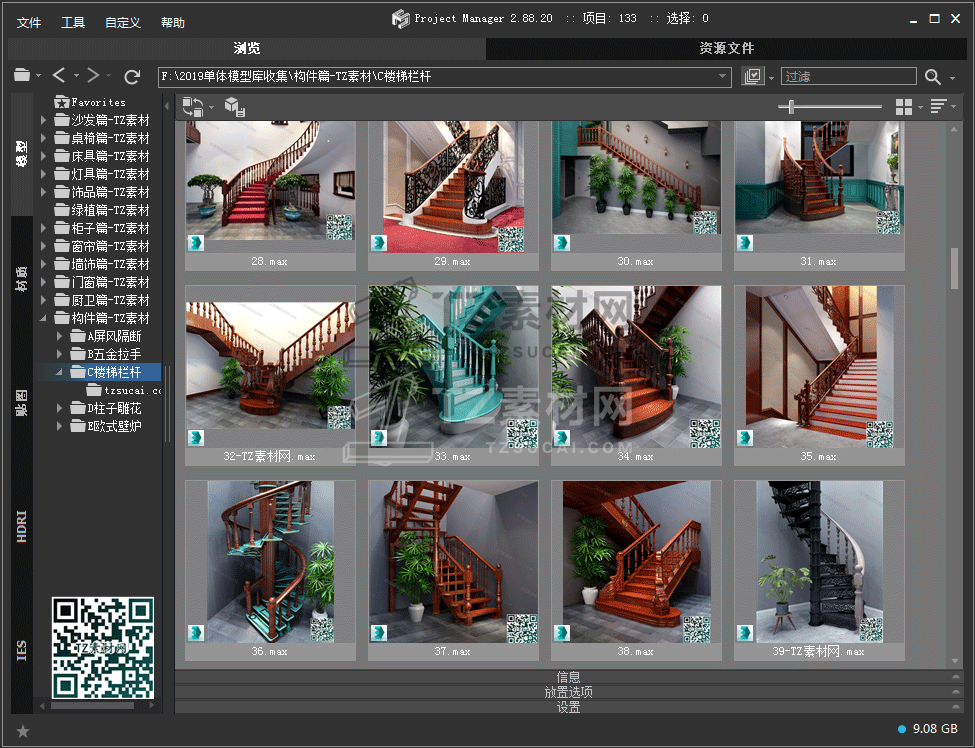Open the 工具 menu

click(73, 22)
